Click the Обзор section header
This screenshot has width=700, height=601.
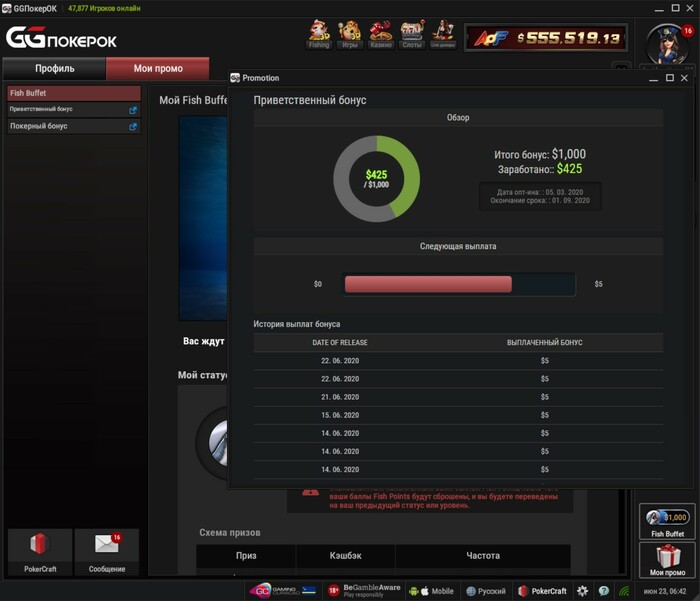[458, 117]
